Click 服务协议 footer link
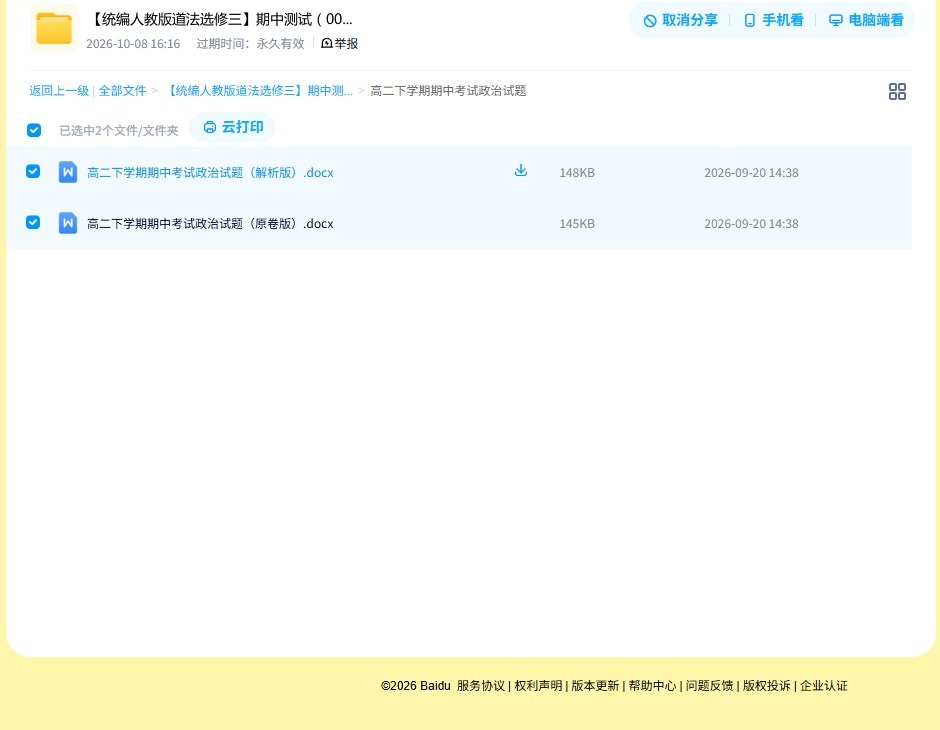The width and height of the screenshot is (940, 730). pyautogui.click(x=481, y=686)
